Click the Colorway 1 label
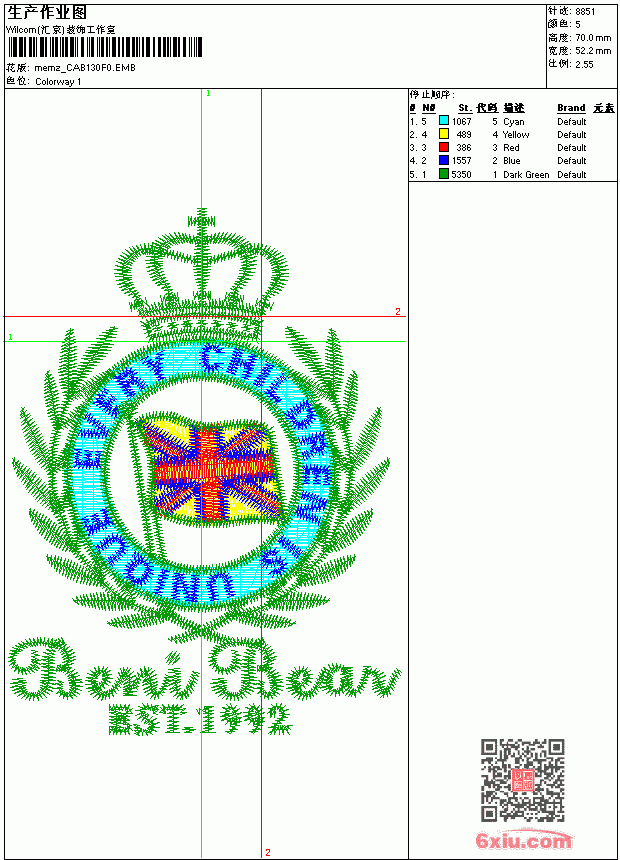Viewport: 620px width, 860px height. [58, 82]
